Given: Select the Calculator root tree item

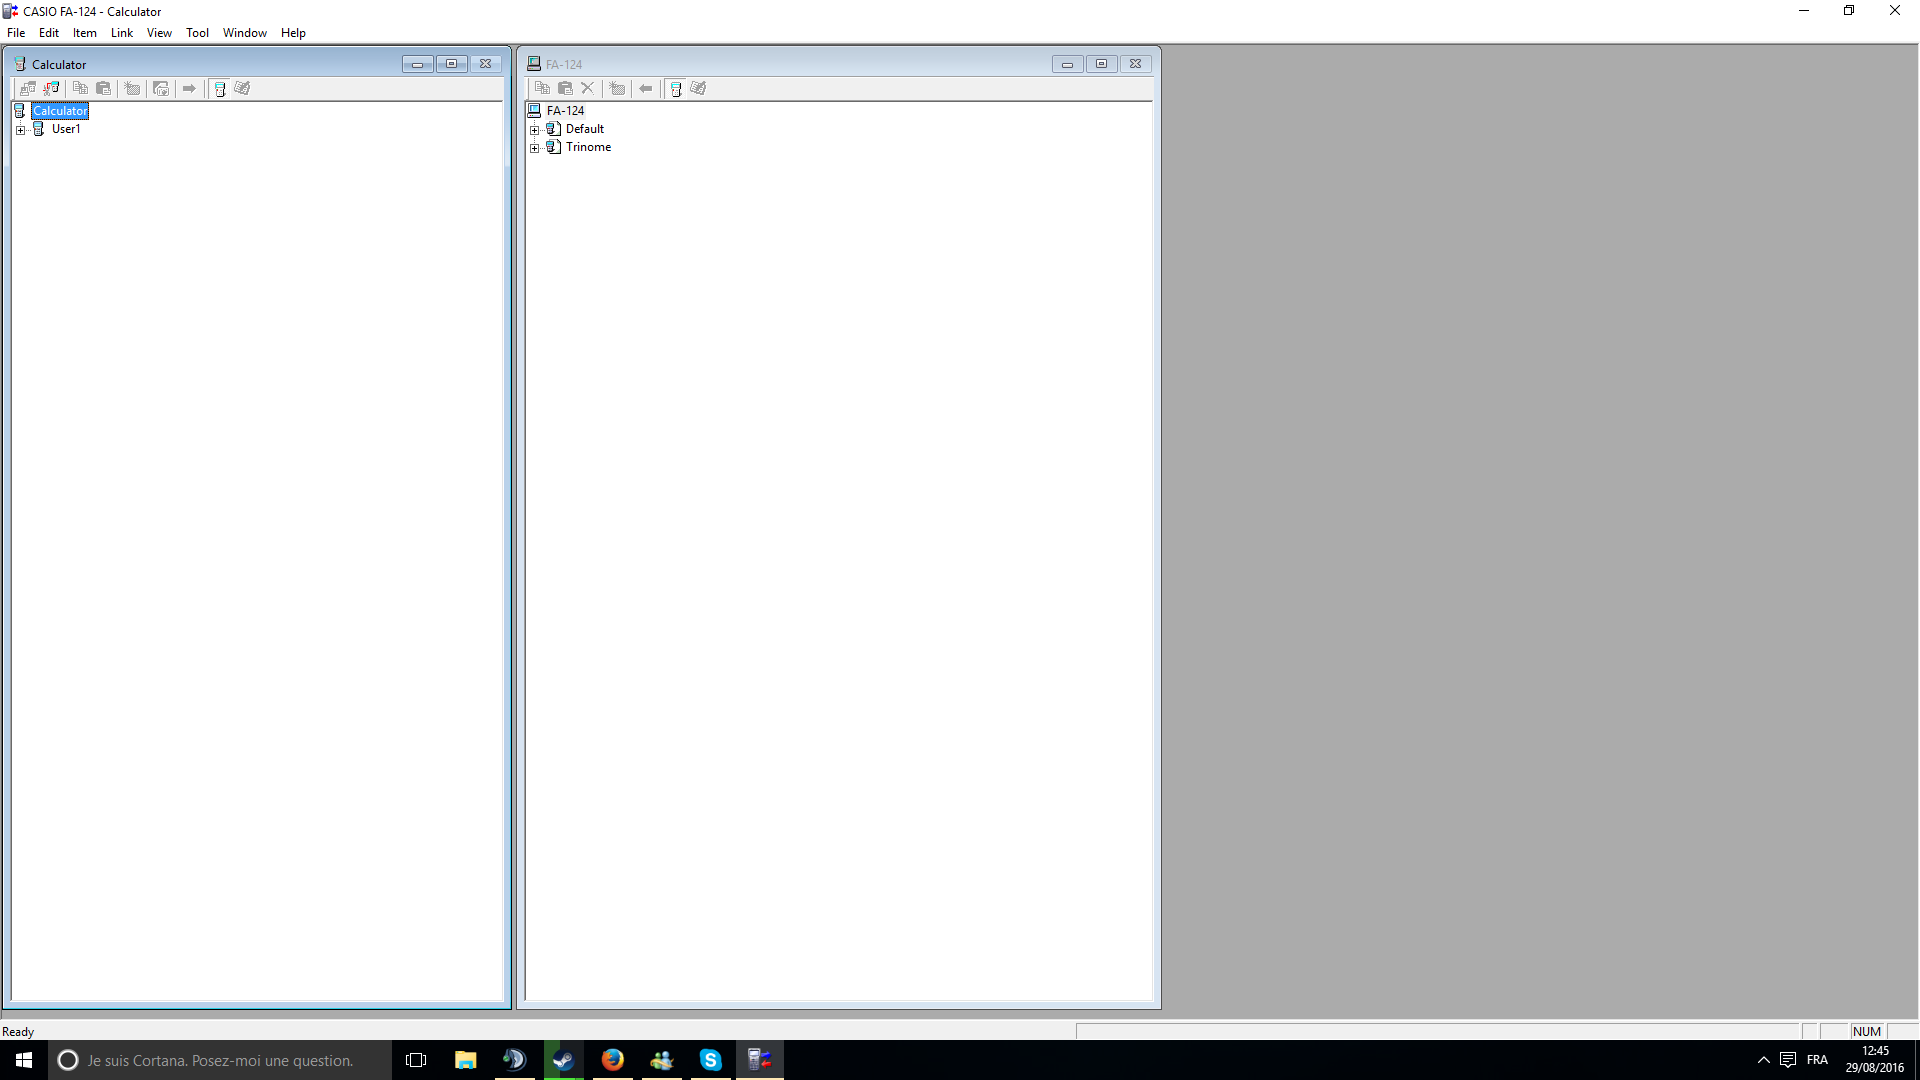Looking at the screenshot, I should 60,111.
